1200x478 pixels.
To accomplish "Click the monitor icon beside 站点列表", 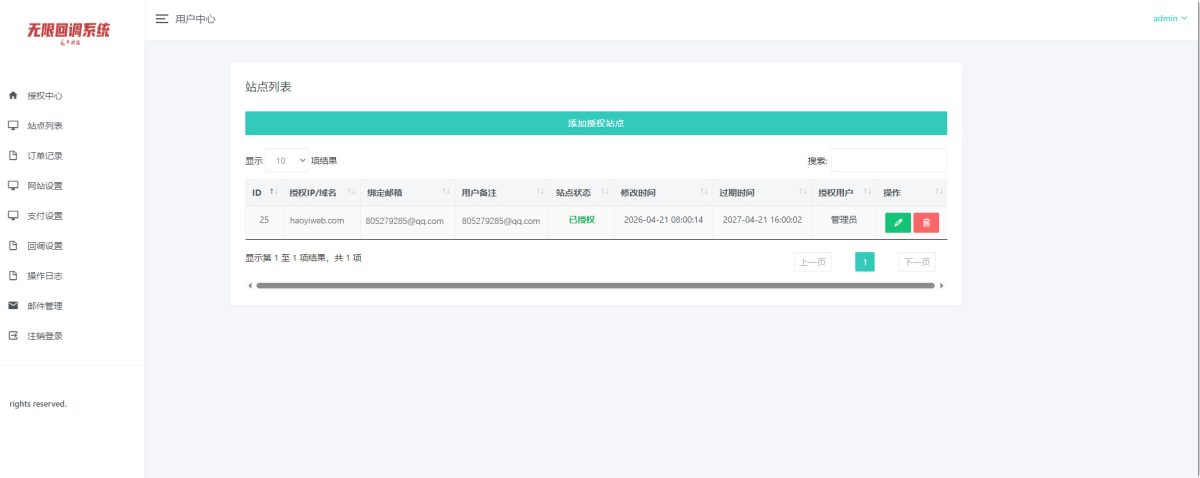I will [x=13, y=126].
